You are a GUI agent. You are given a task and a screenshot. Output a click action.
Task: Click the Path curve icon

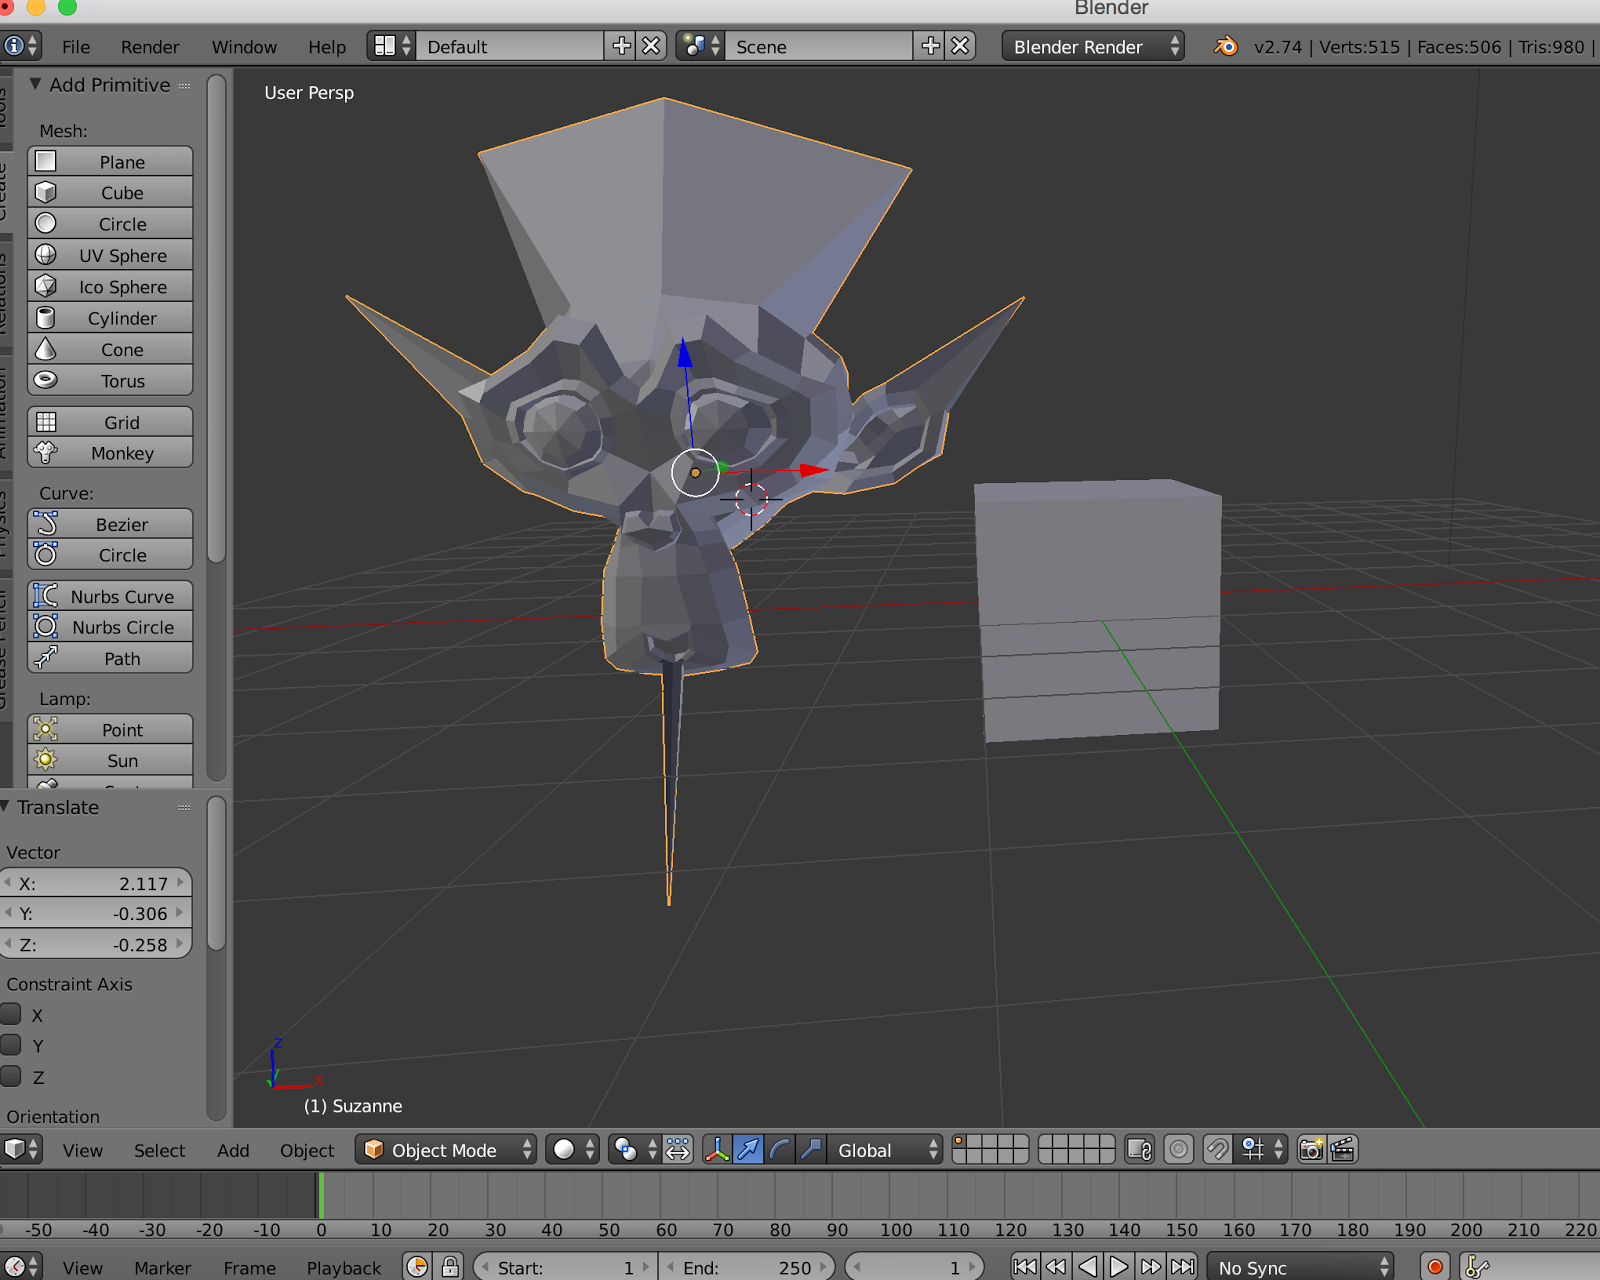tap(46, 658)
